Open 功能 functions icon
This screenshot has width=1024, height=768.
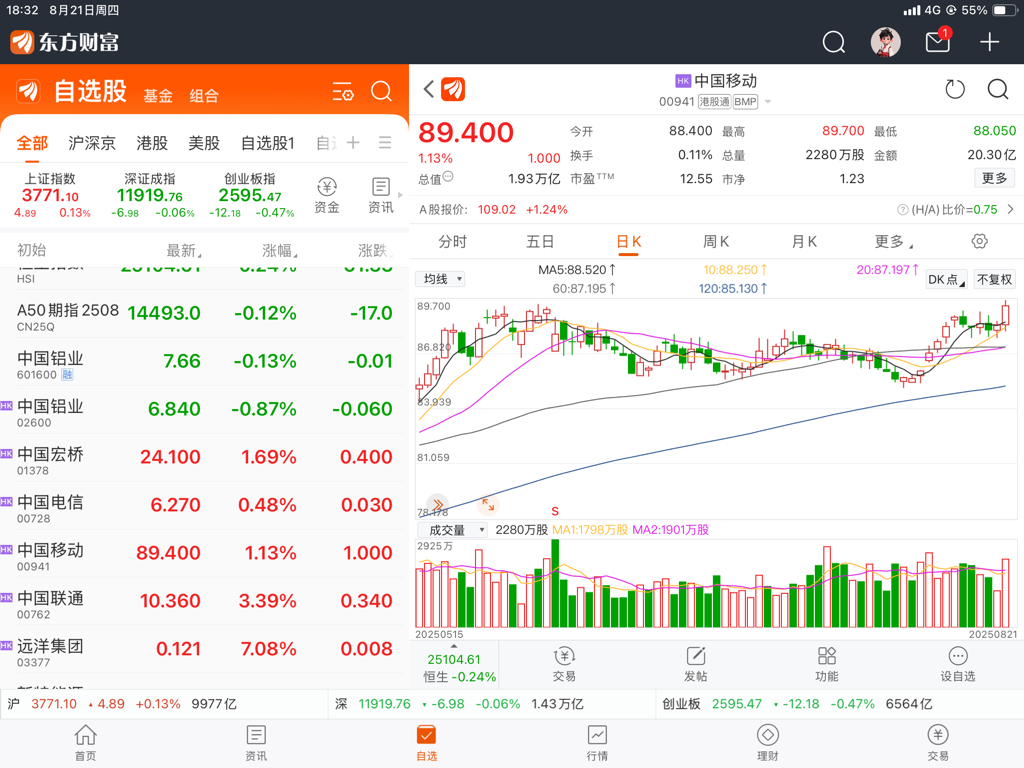[x=827, y=664]
